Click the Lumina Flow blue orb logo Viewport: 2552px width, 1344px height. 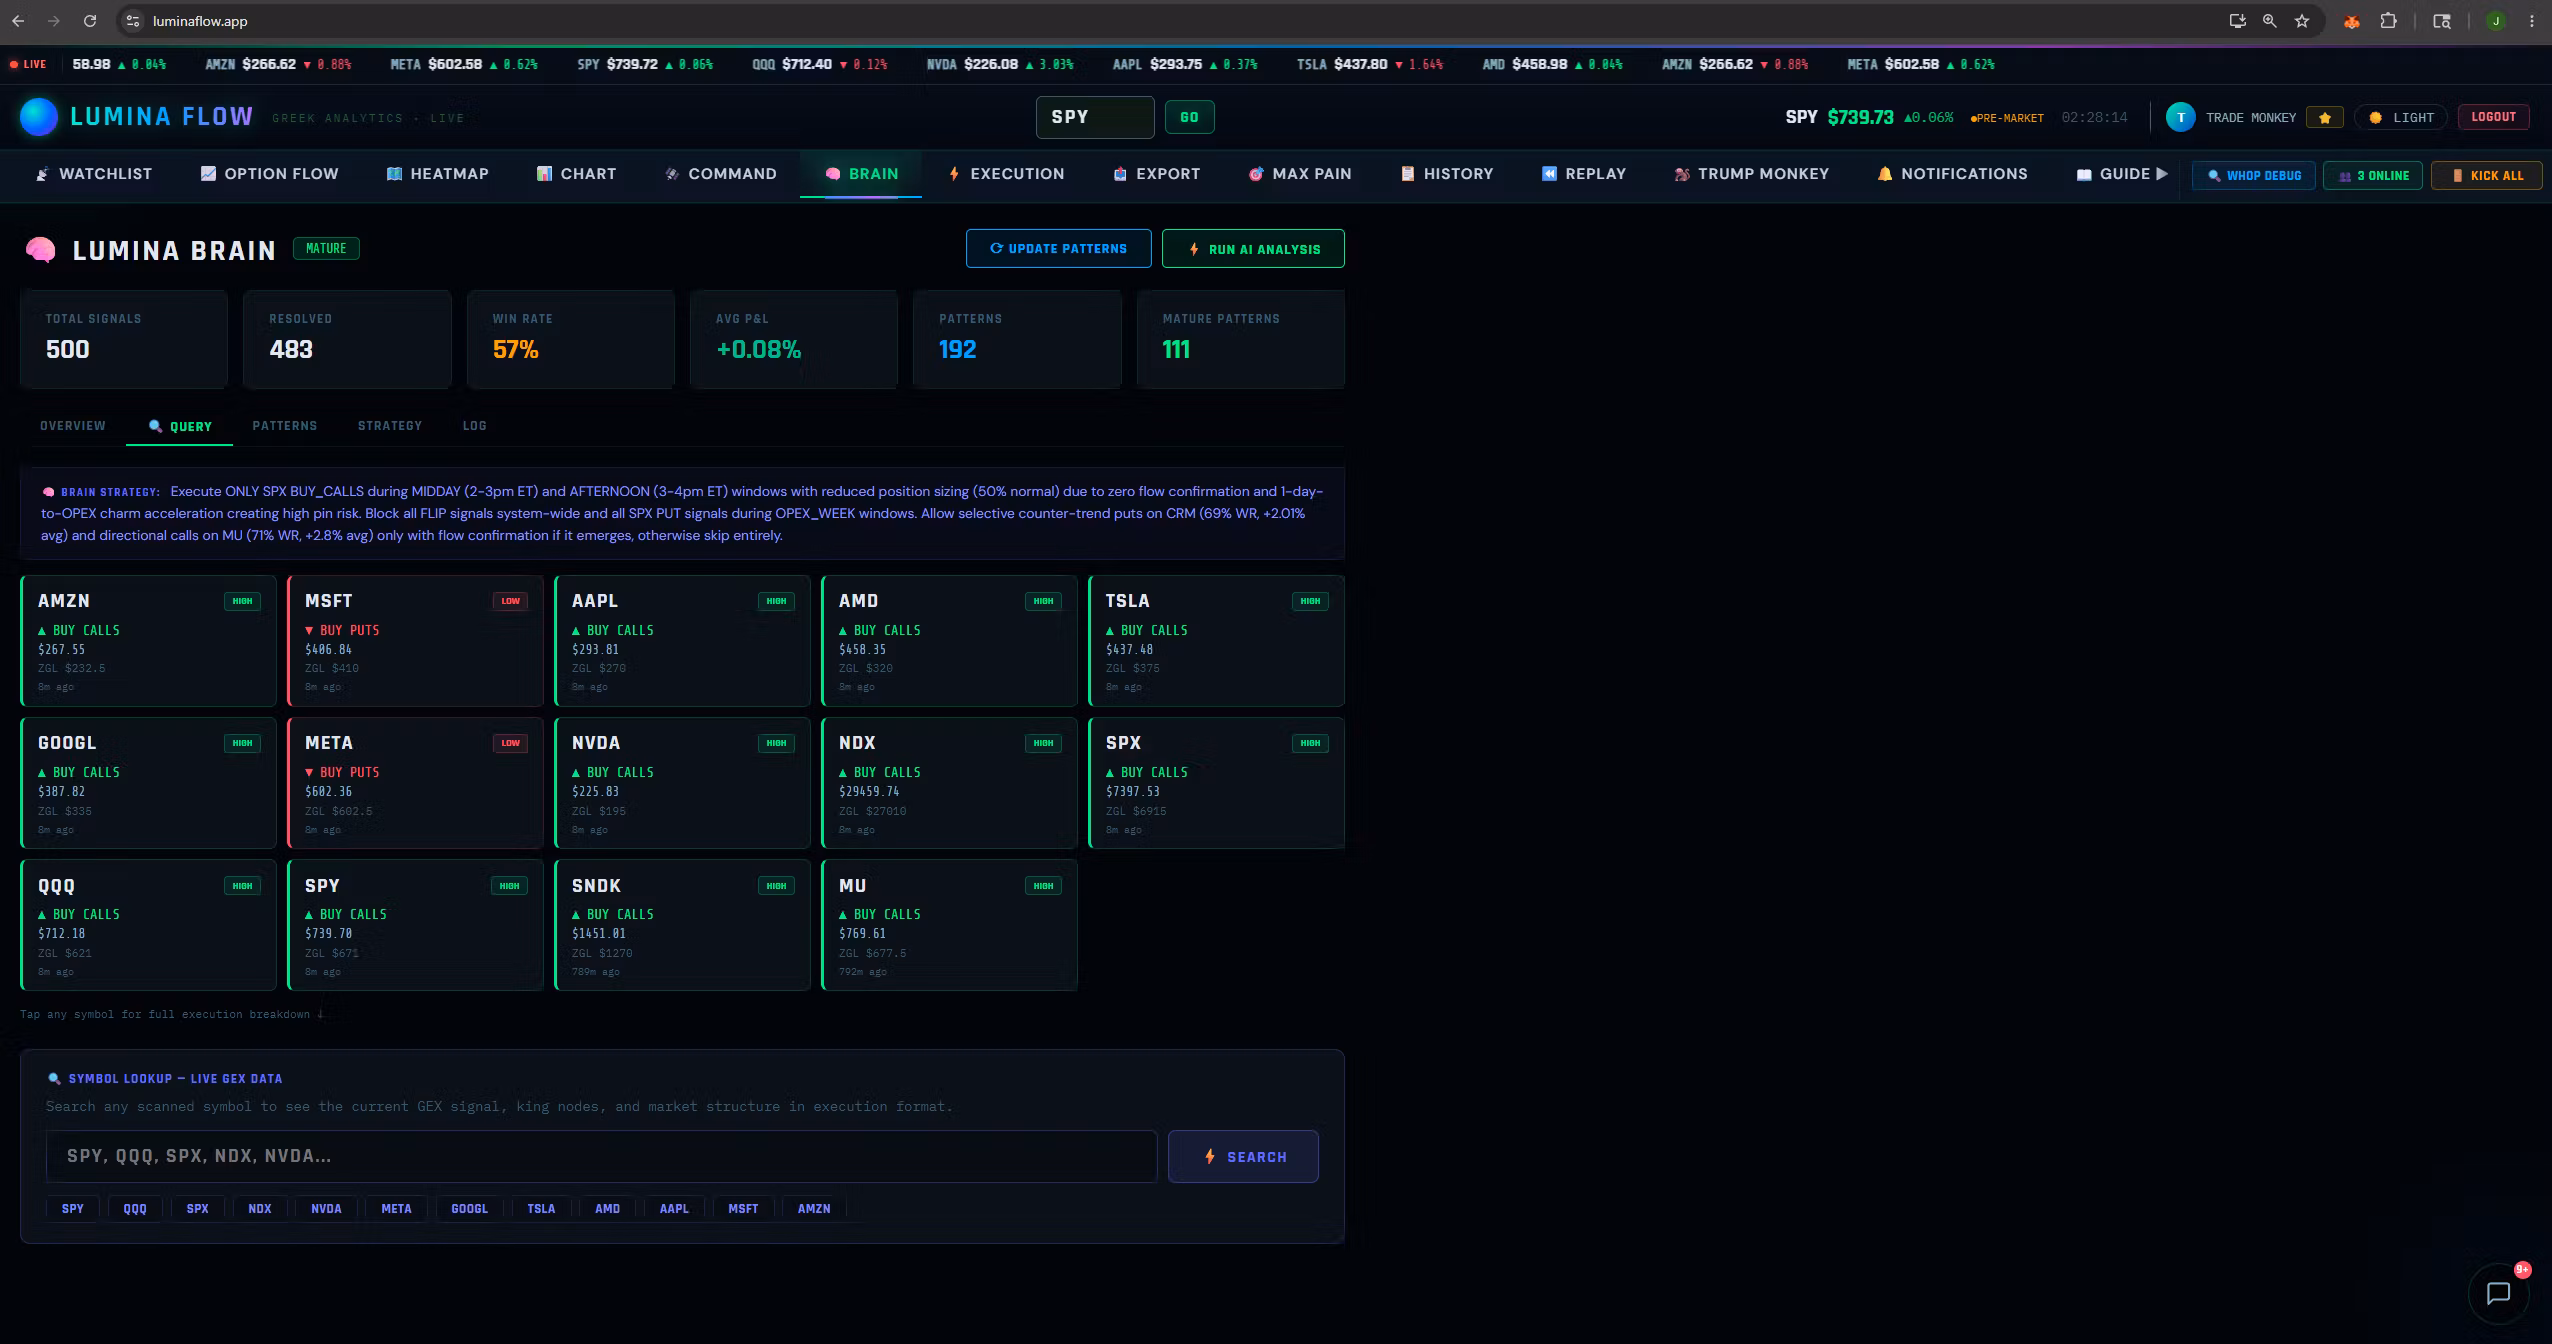[x=39, y=117]
